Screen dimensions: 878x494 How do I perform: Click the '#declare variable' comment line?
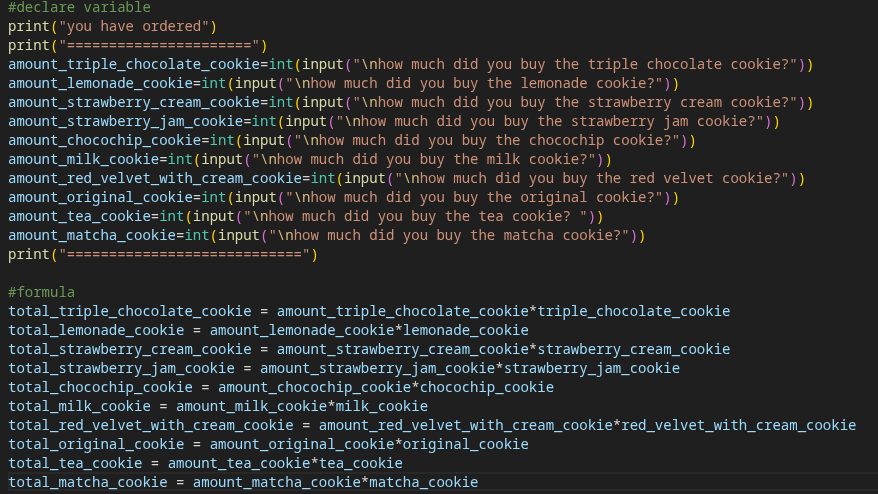(x=79, y=7)
